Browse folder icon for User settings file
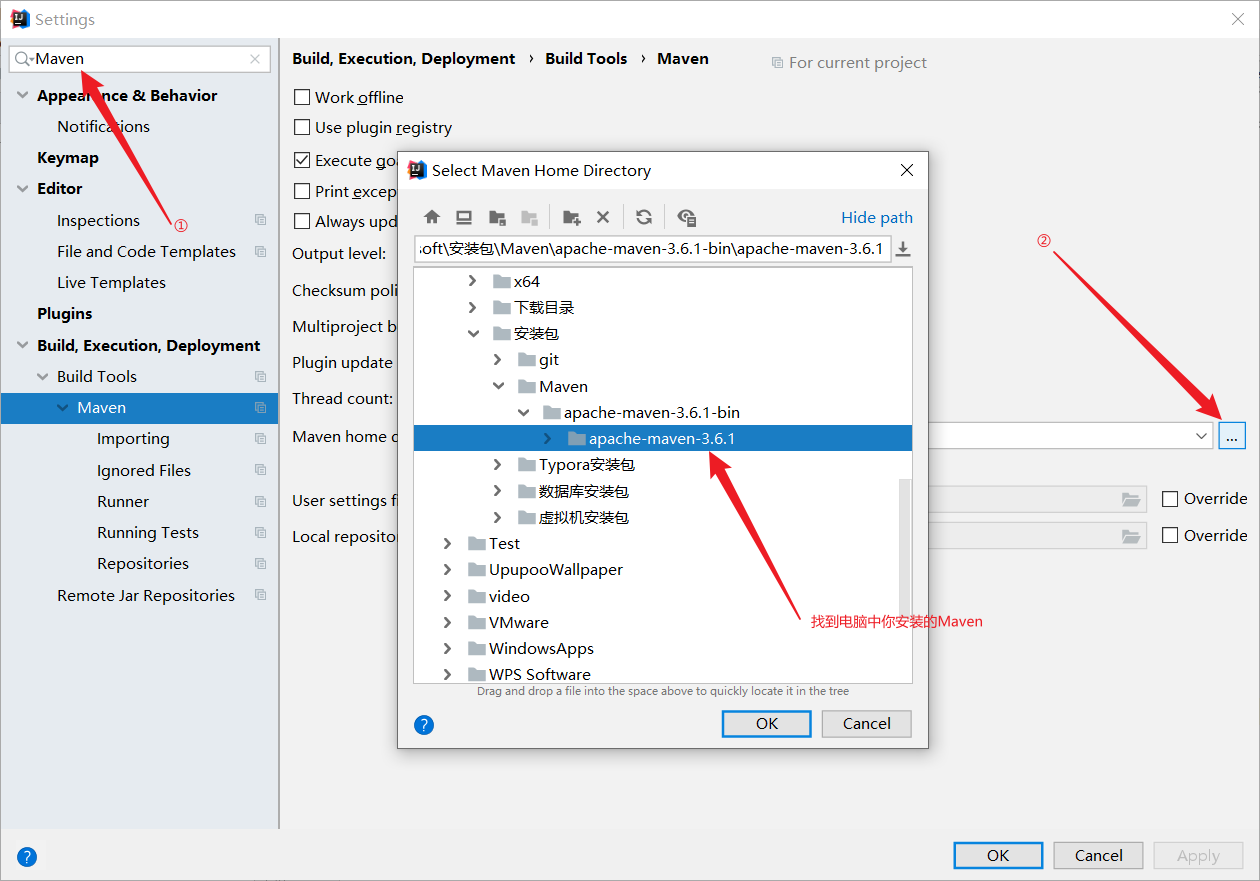 coord(1131,499)
